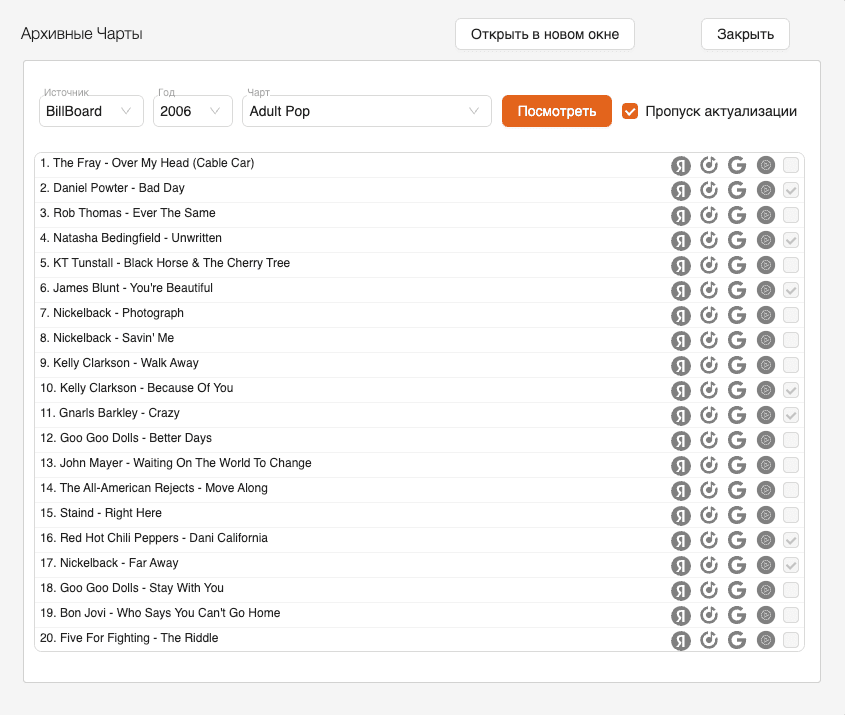Search Yandex for The Fray - Over My Head
This screenshot has height=715, width=845.
pos(681,165)
